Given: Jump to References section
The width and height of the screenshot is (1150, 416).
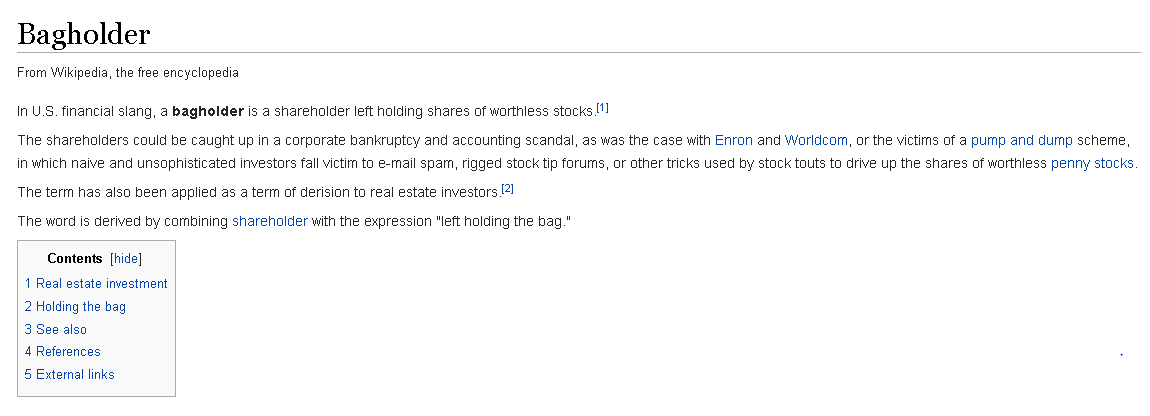Looking at the screenshot, I should 62,351.
